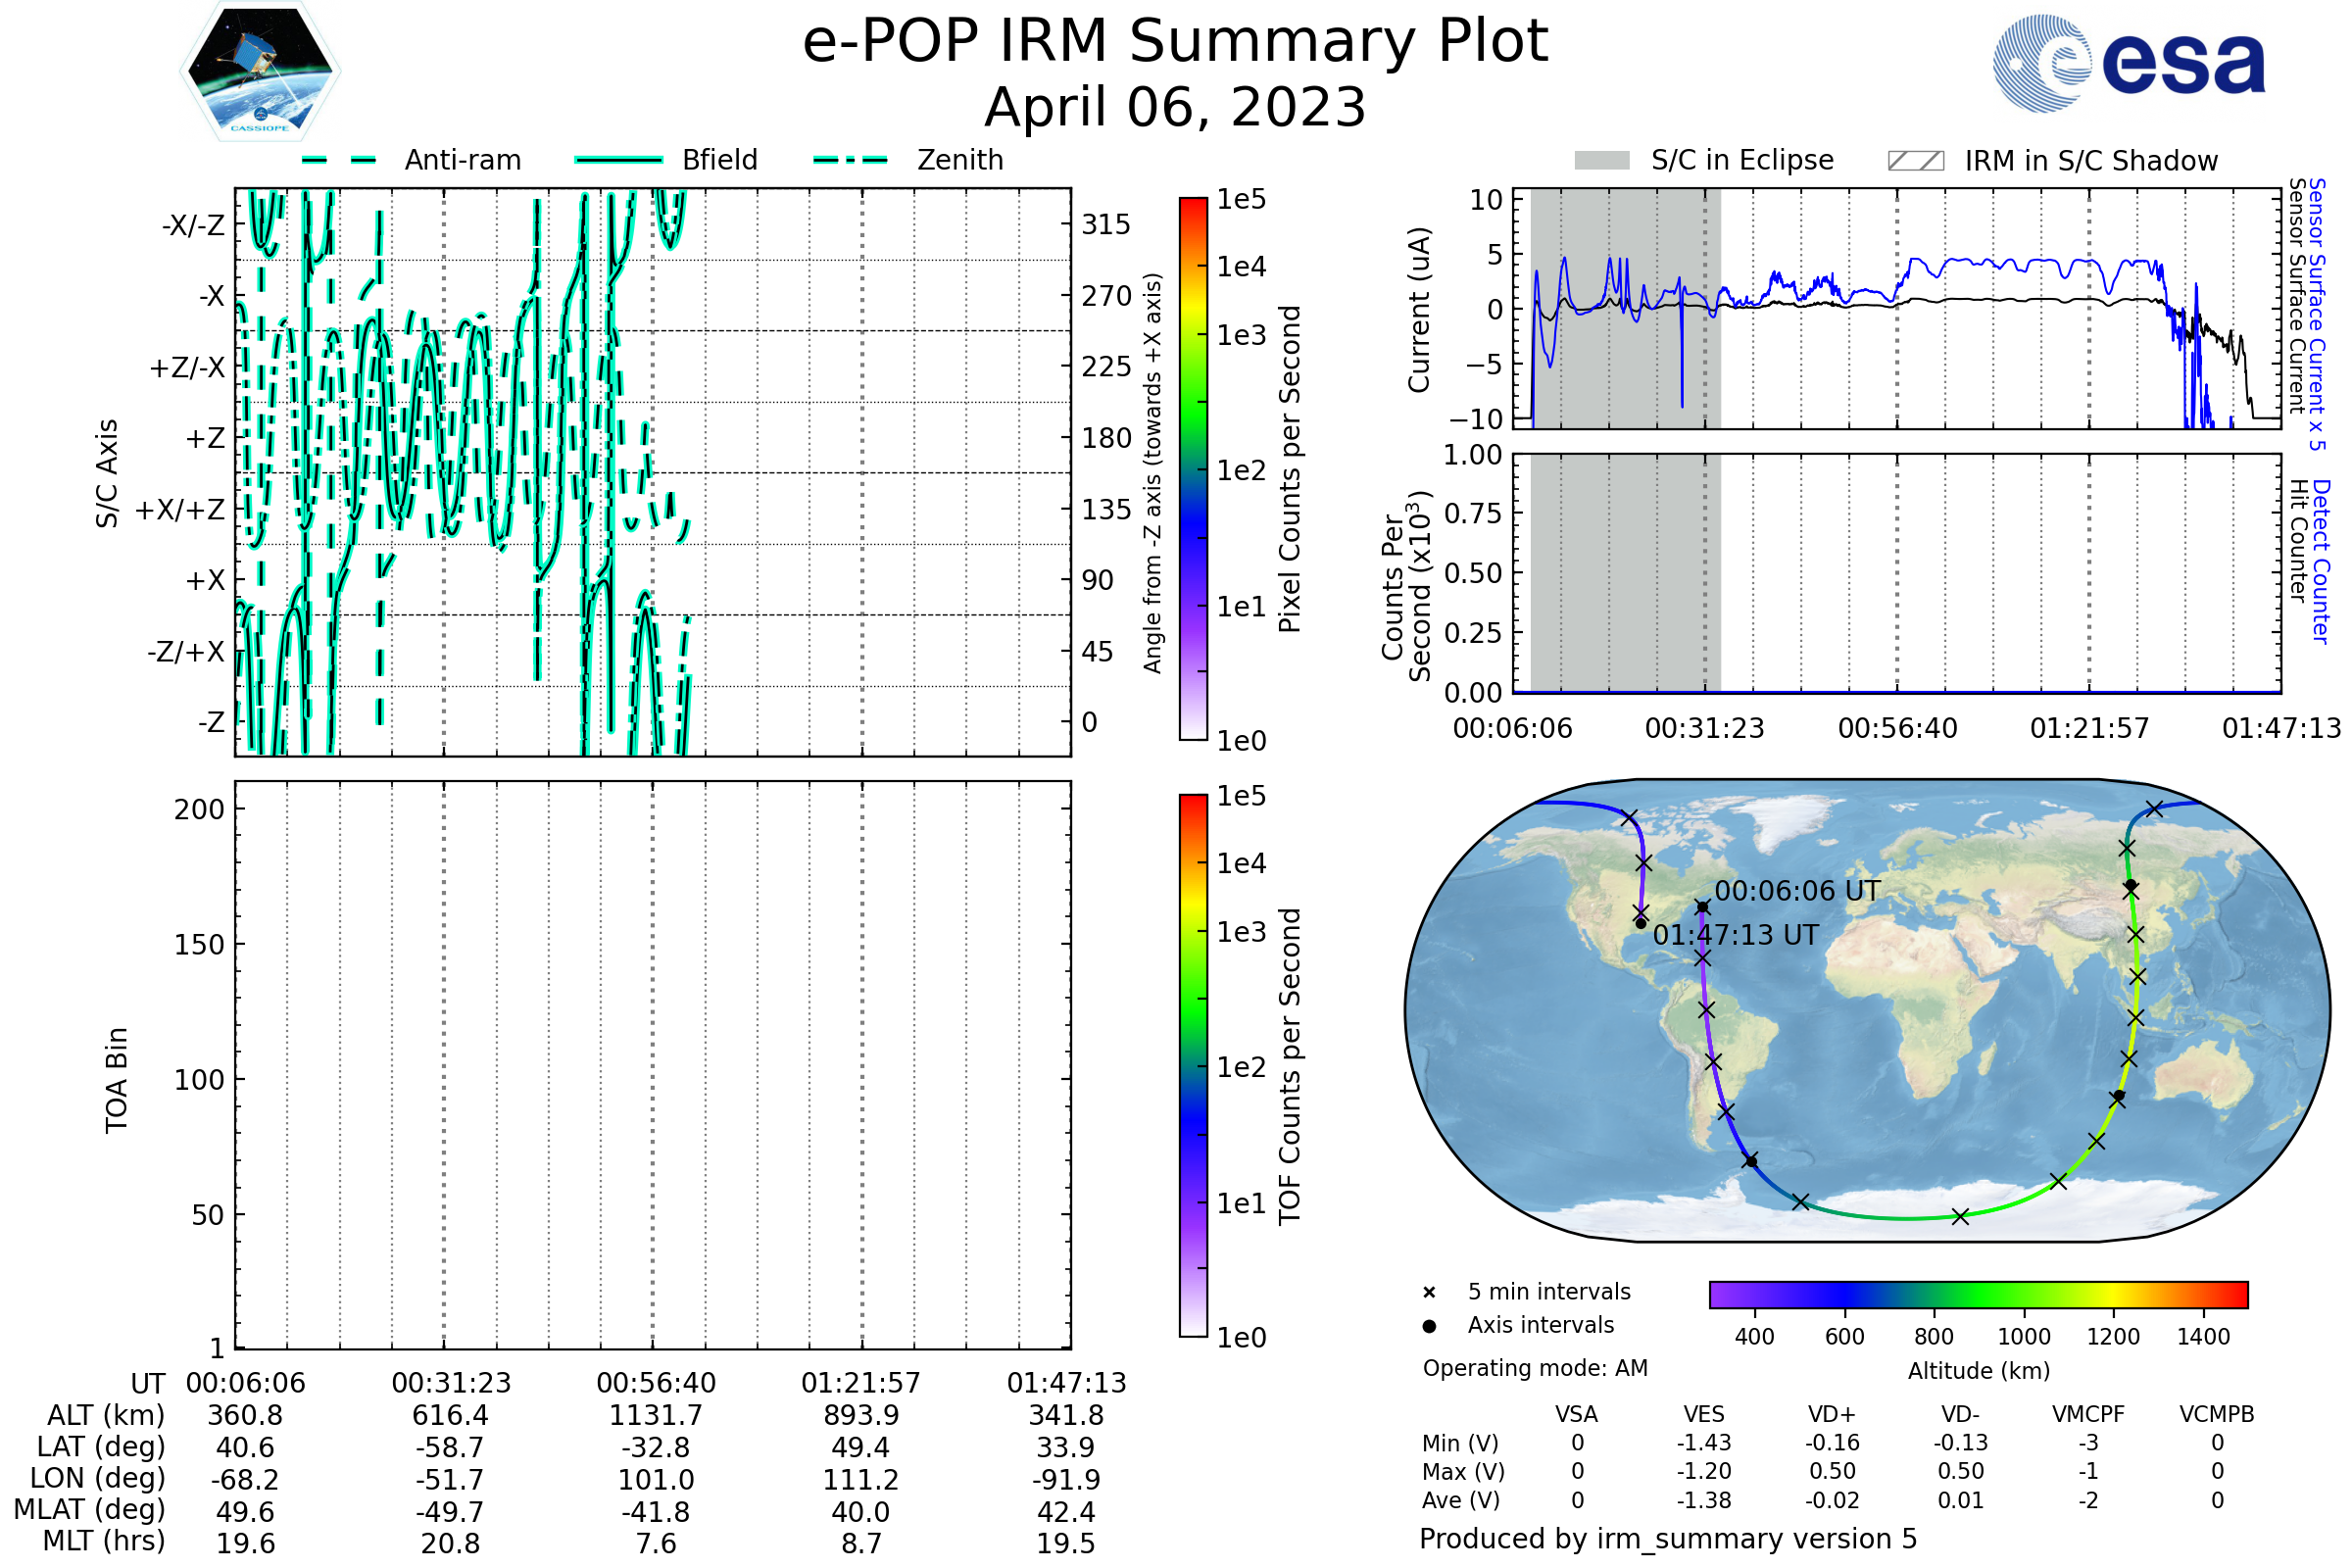Viewport: 2352px width, 1568px height.
Task: Click the TOF Counts per Second colorbar
Action: coord(1193,1065)
